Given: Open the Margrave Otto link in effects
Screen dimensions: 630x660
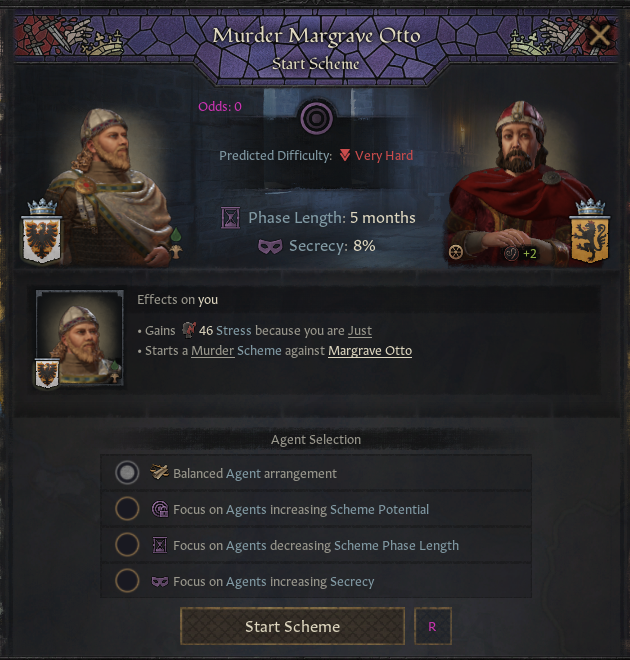Looking at the screenshot, I should [x=370, y=351].
